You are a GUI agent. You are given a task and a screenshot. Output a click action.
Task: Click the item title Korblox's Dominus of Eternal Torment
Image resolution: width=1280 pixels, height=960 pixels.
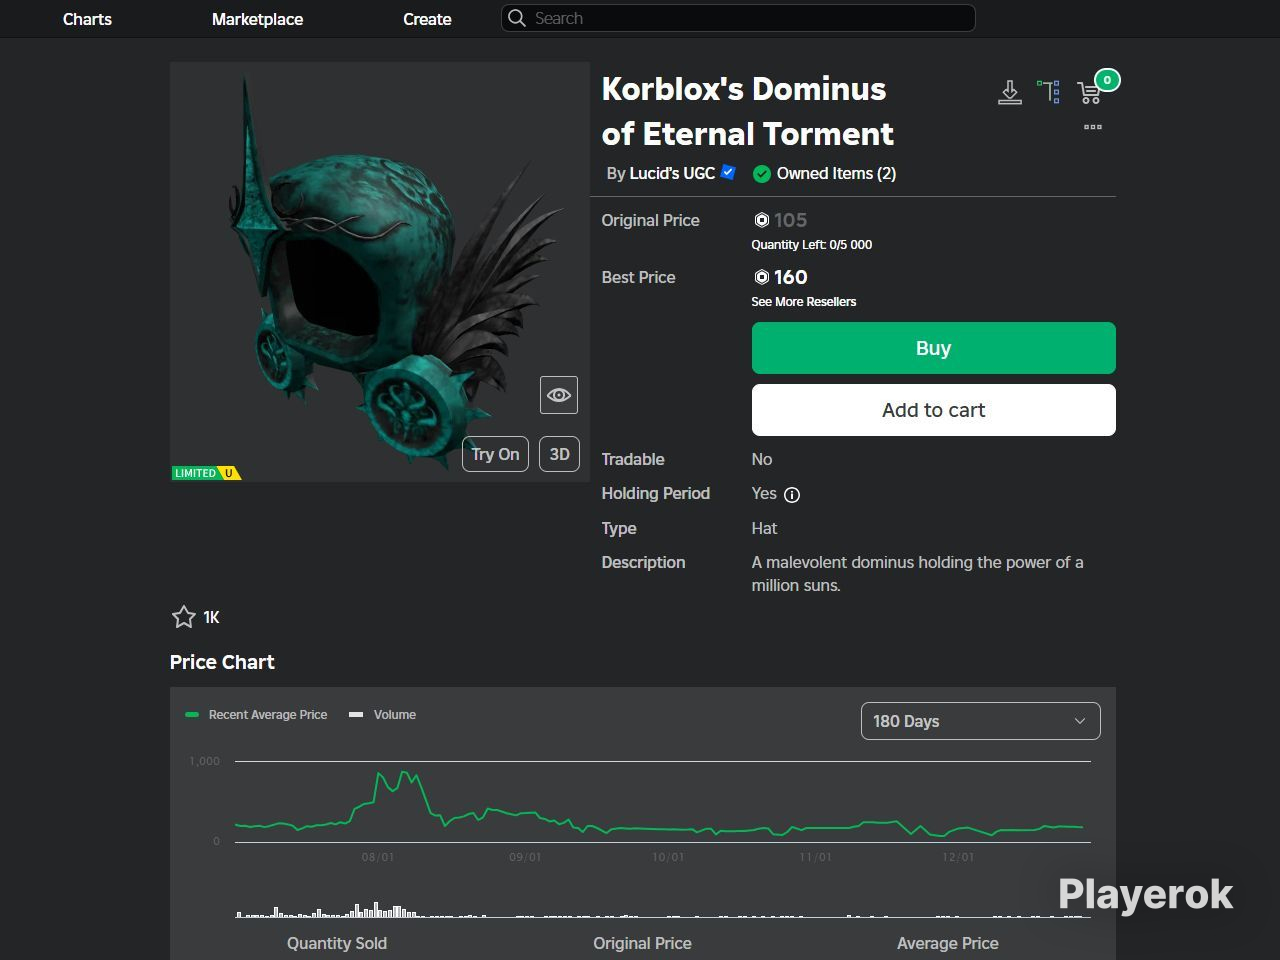[748, 111]
